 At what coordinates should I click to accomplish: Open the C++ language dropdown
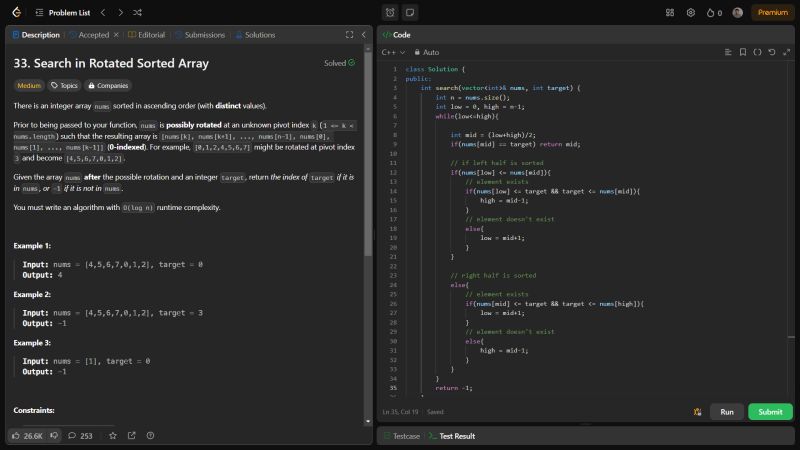393,52
